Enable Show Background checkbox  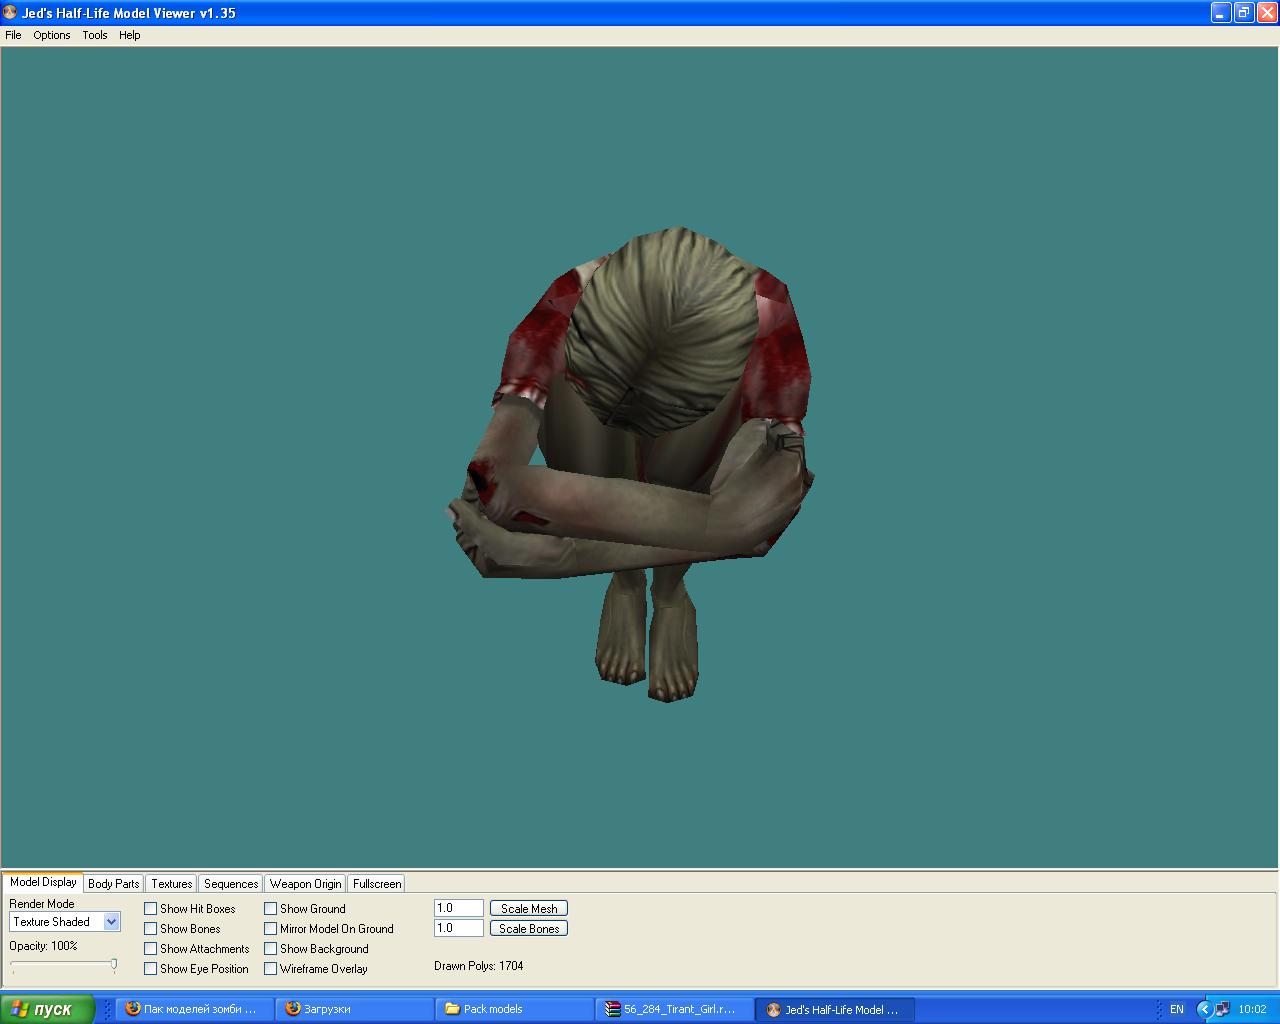click(x=271, y=949)
